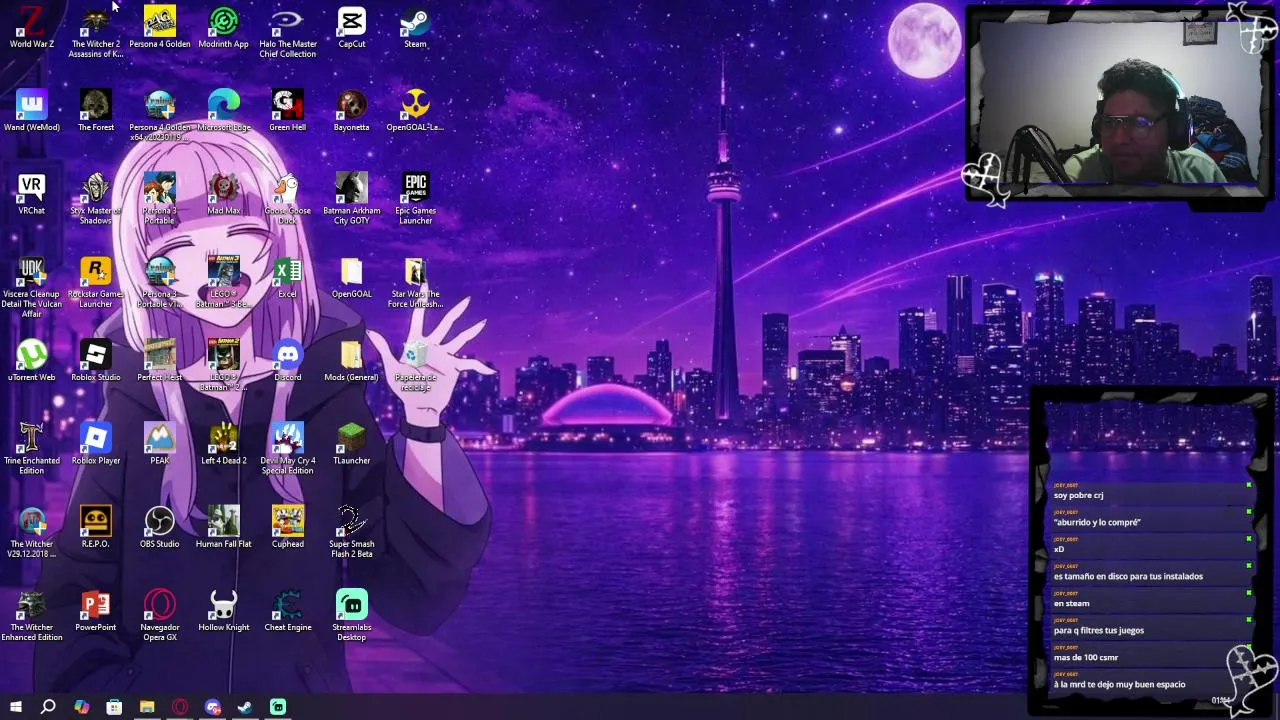The width and height of the screenshot is (1280, 720).
Task: Open the Microsoft Edge desktop shortcut
Action: tap(224, 110)
